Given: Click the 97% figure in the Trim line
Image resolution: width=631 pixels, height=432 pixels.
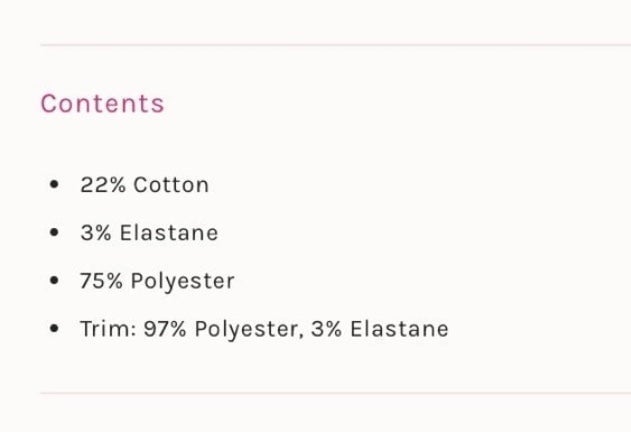Looking at the screenshot, I should pyautogui.click(x=165, y=329).
